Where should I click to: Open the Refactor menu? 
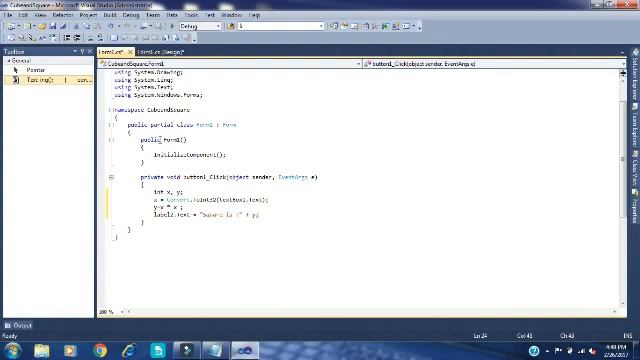[x=62, y=15]
